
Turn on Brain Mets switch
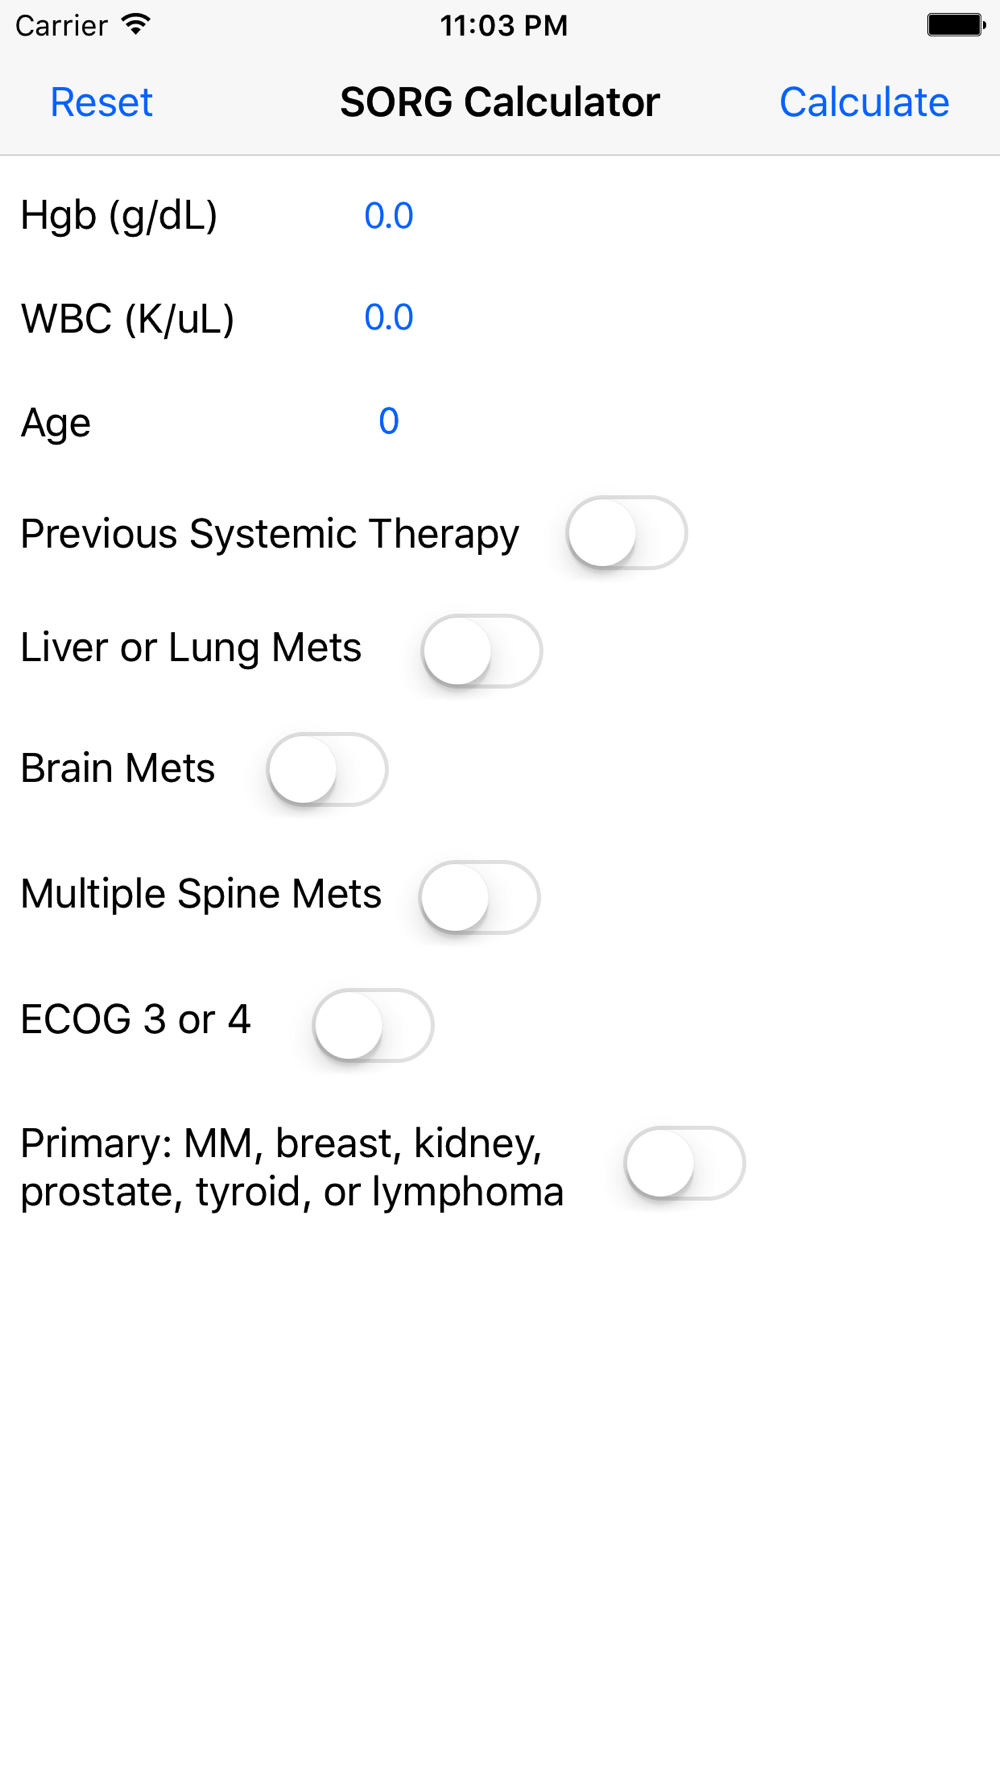coord(327,769)
